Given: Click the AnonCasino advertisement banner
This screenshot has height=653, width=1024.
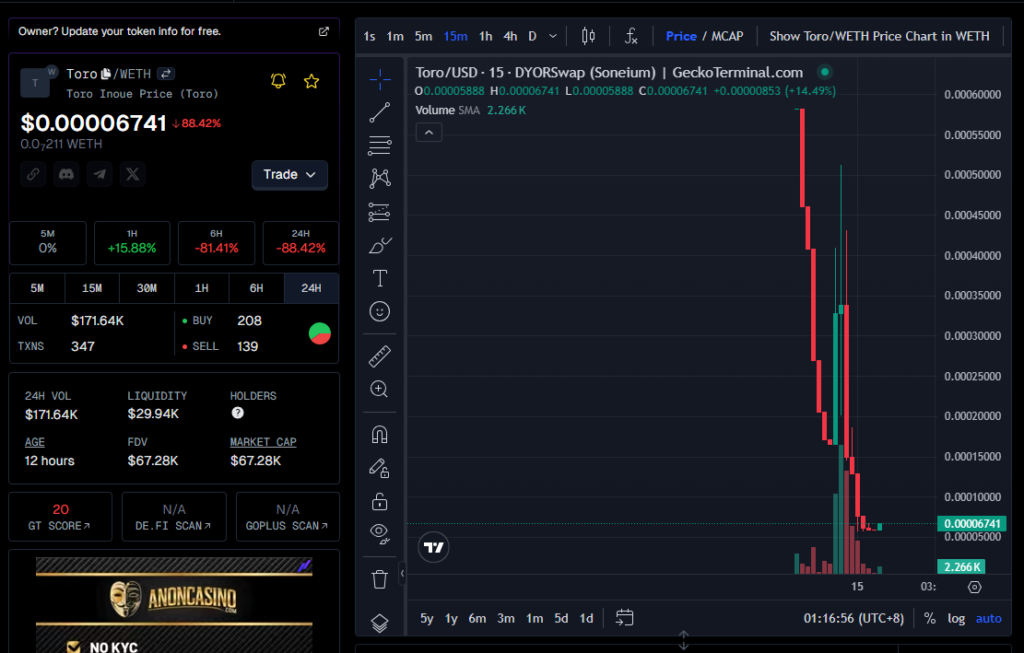Looking at the screenshot, I should tap(174, 605).
